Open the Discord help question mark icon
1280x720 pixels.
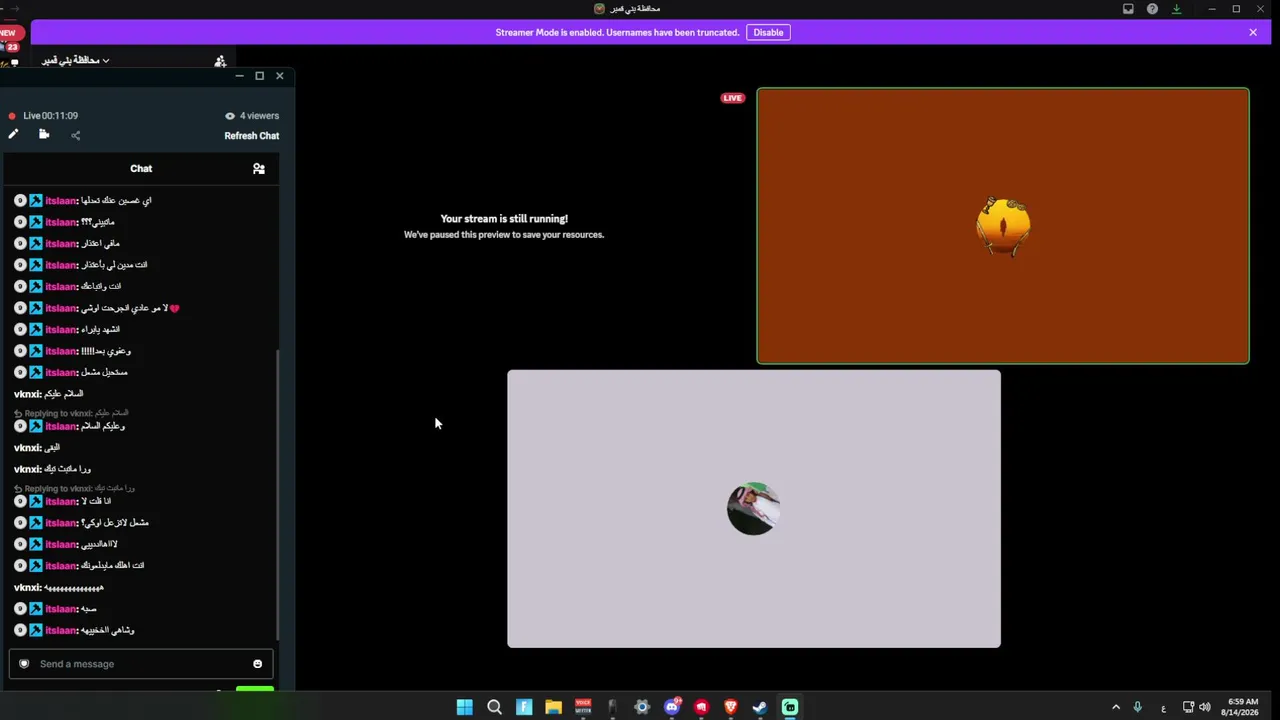point(1152,9)
